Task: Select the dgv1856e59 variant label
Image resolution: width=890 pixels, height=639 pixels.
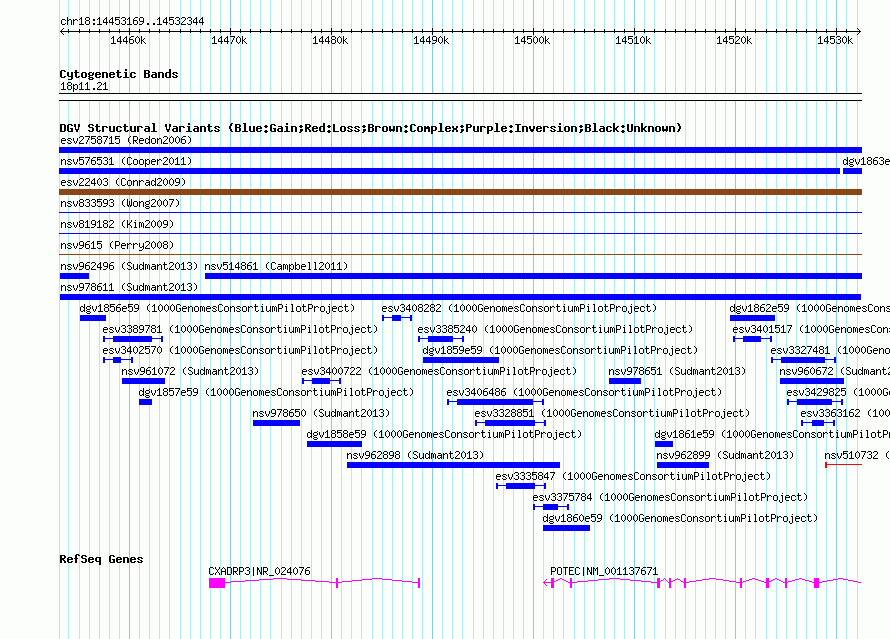Action: tap(217, 308)
